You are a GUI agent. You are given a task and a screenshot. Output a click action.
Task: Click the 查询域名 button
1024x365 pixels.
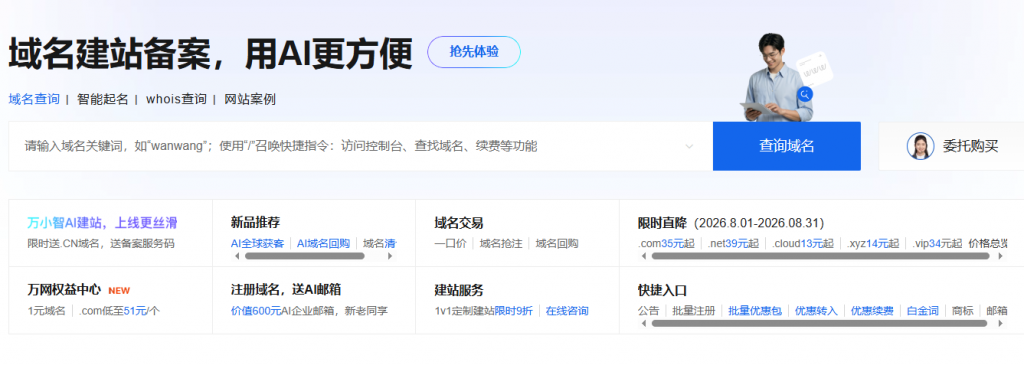click(787, 146)
